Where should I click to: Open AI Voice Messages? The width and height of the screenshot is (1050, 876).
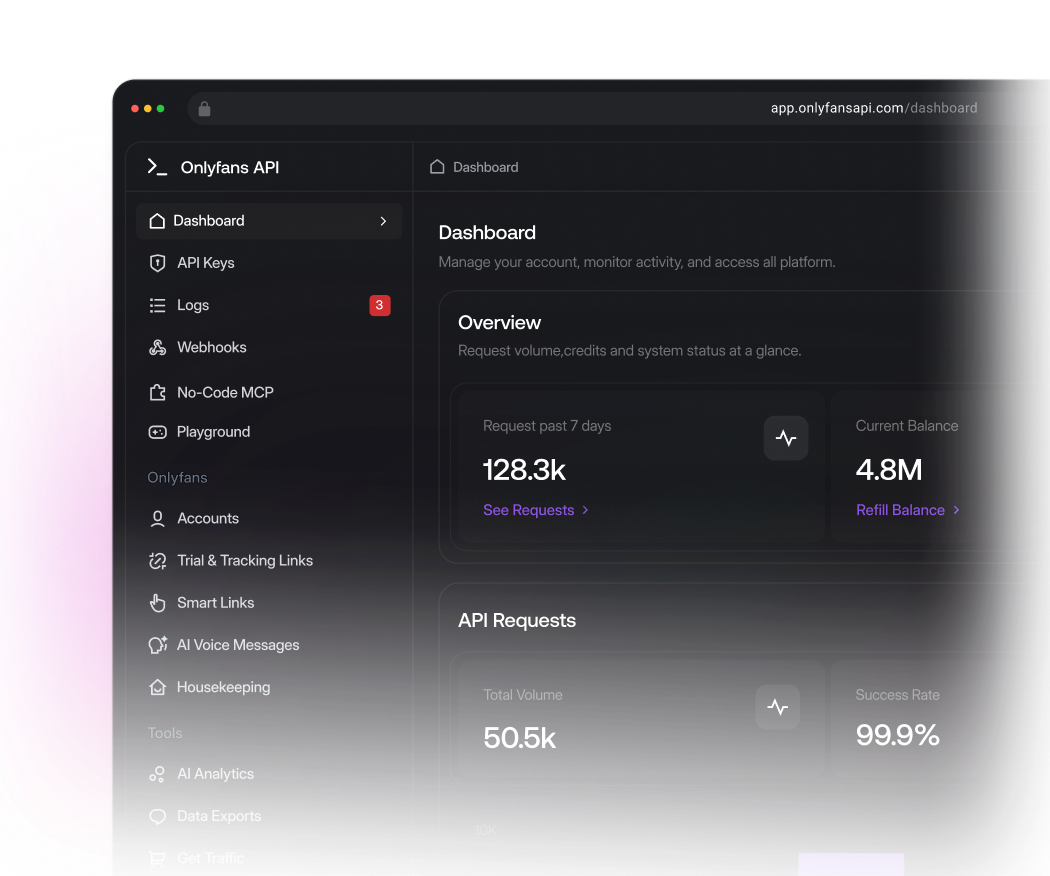click(x=238, y=645)
